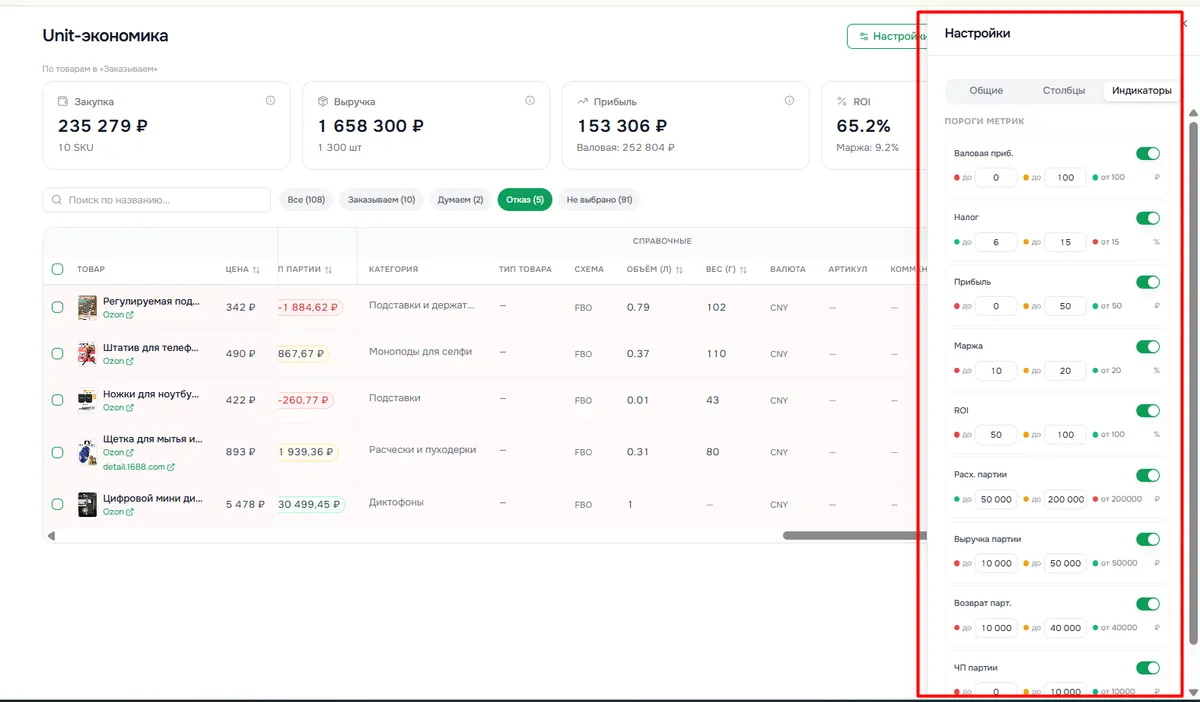Sort by the Объём (л) column arrows
Screen dimensions: 1200x702
pyautogui.click(x=680, y=269)
